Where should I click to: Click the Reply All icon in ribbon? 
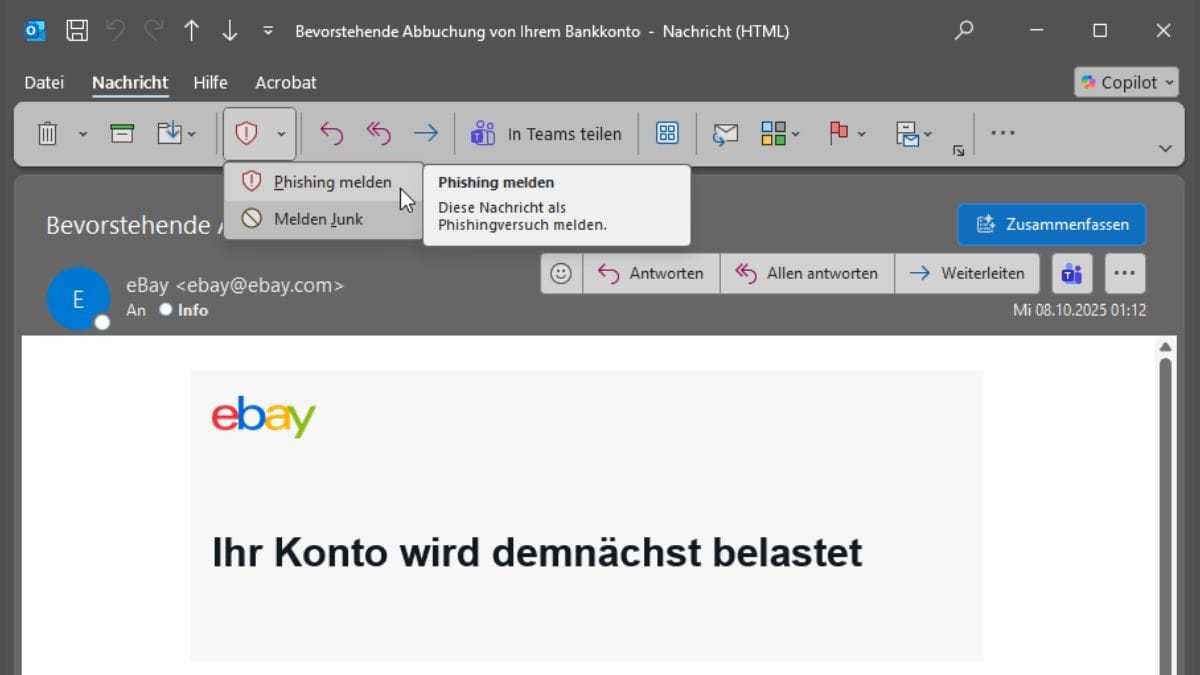(378, 133)
